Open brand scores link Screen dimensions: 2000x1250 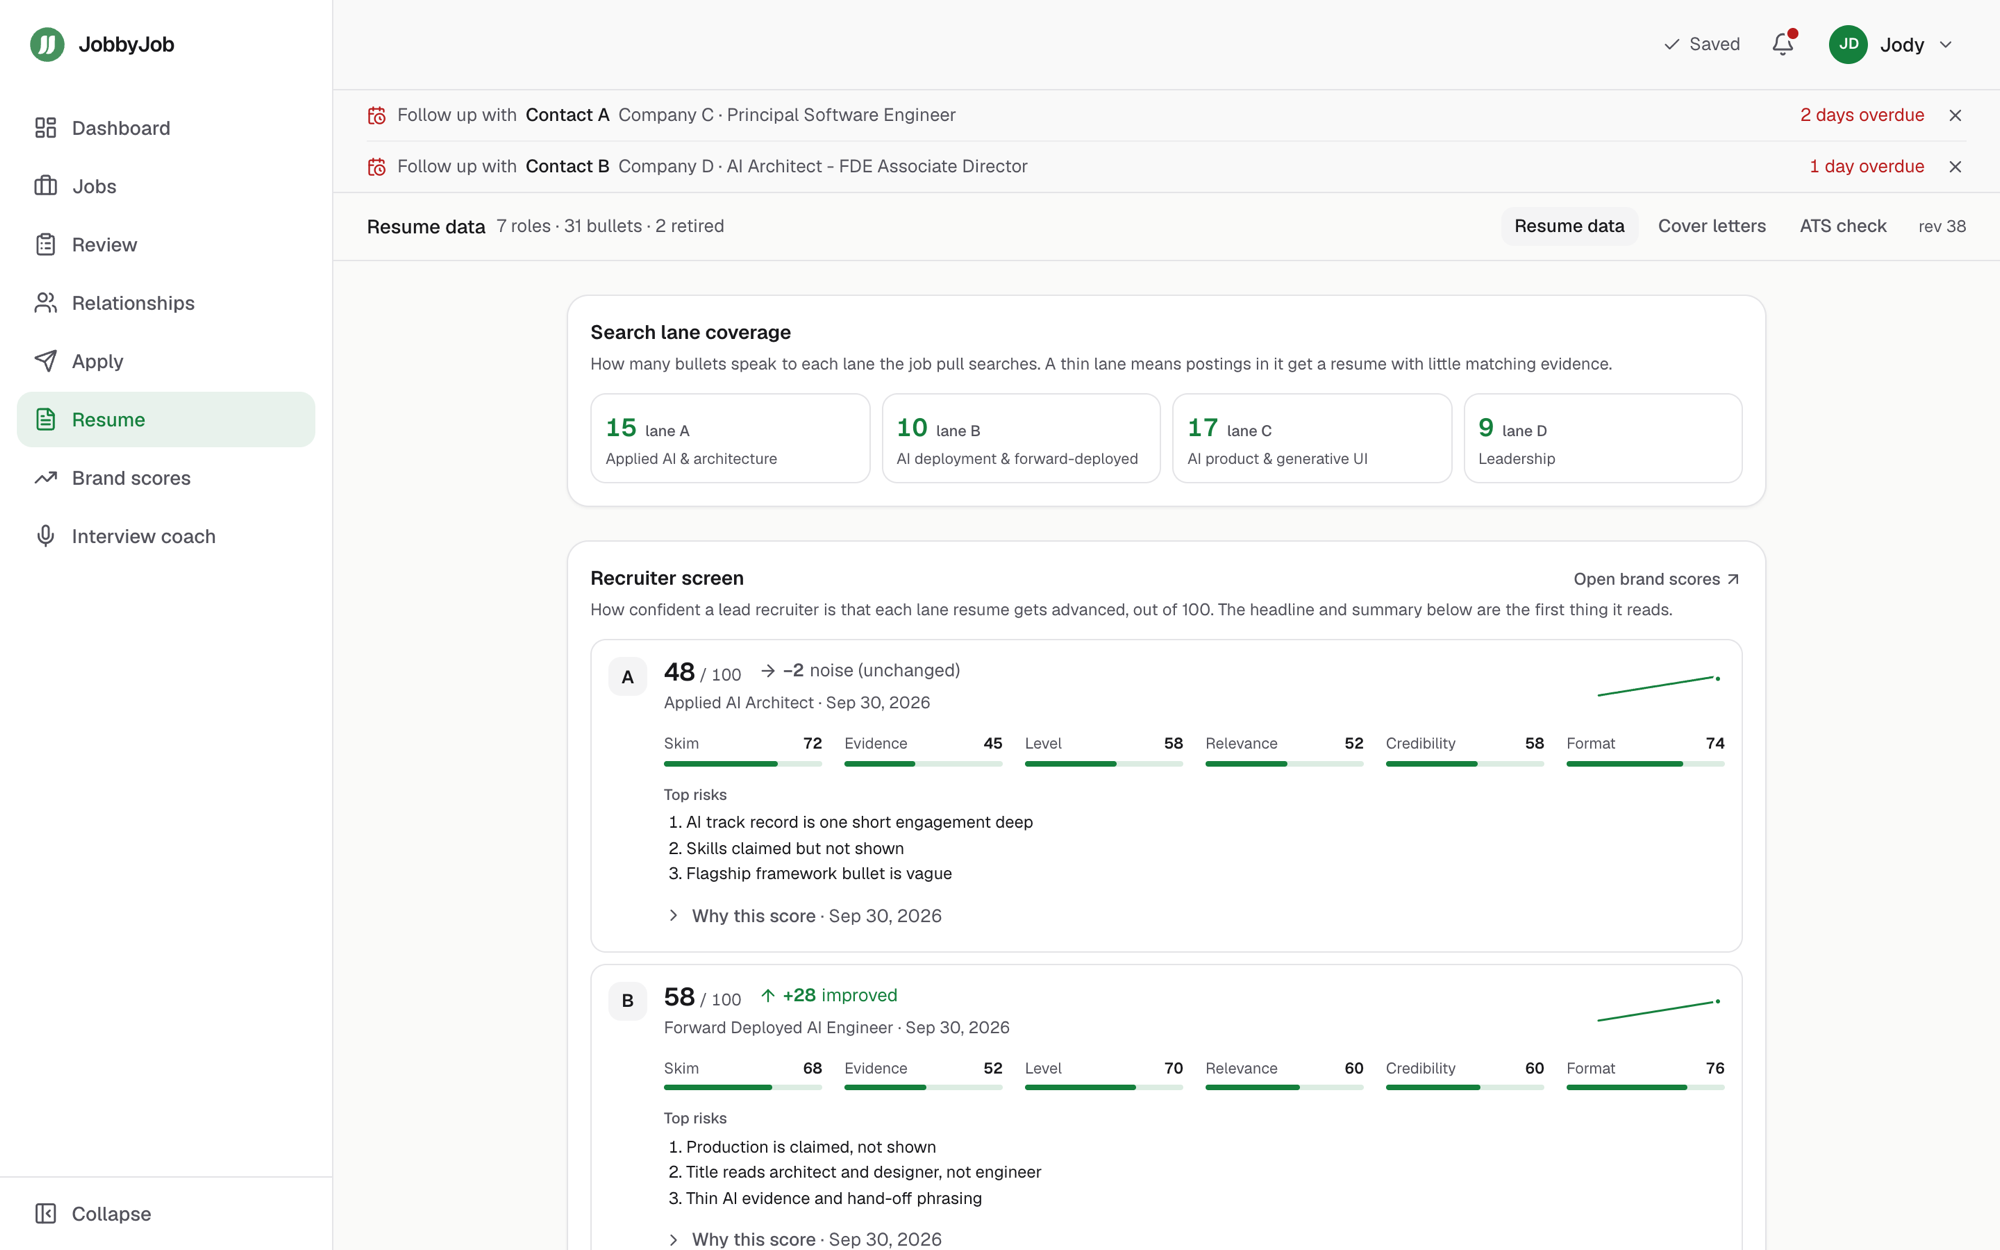point(1656,579)
